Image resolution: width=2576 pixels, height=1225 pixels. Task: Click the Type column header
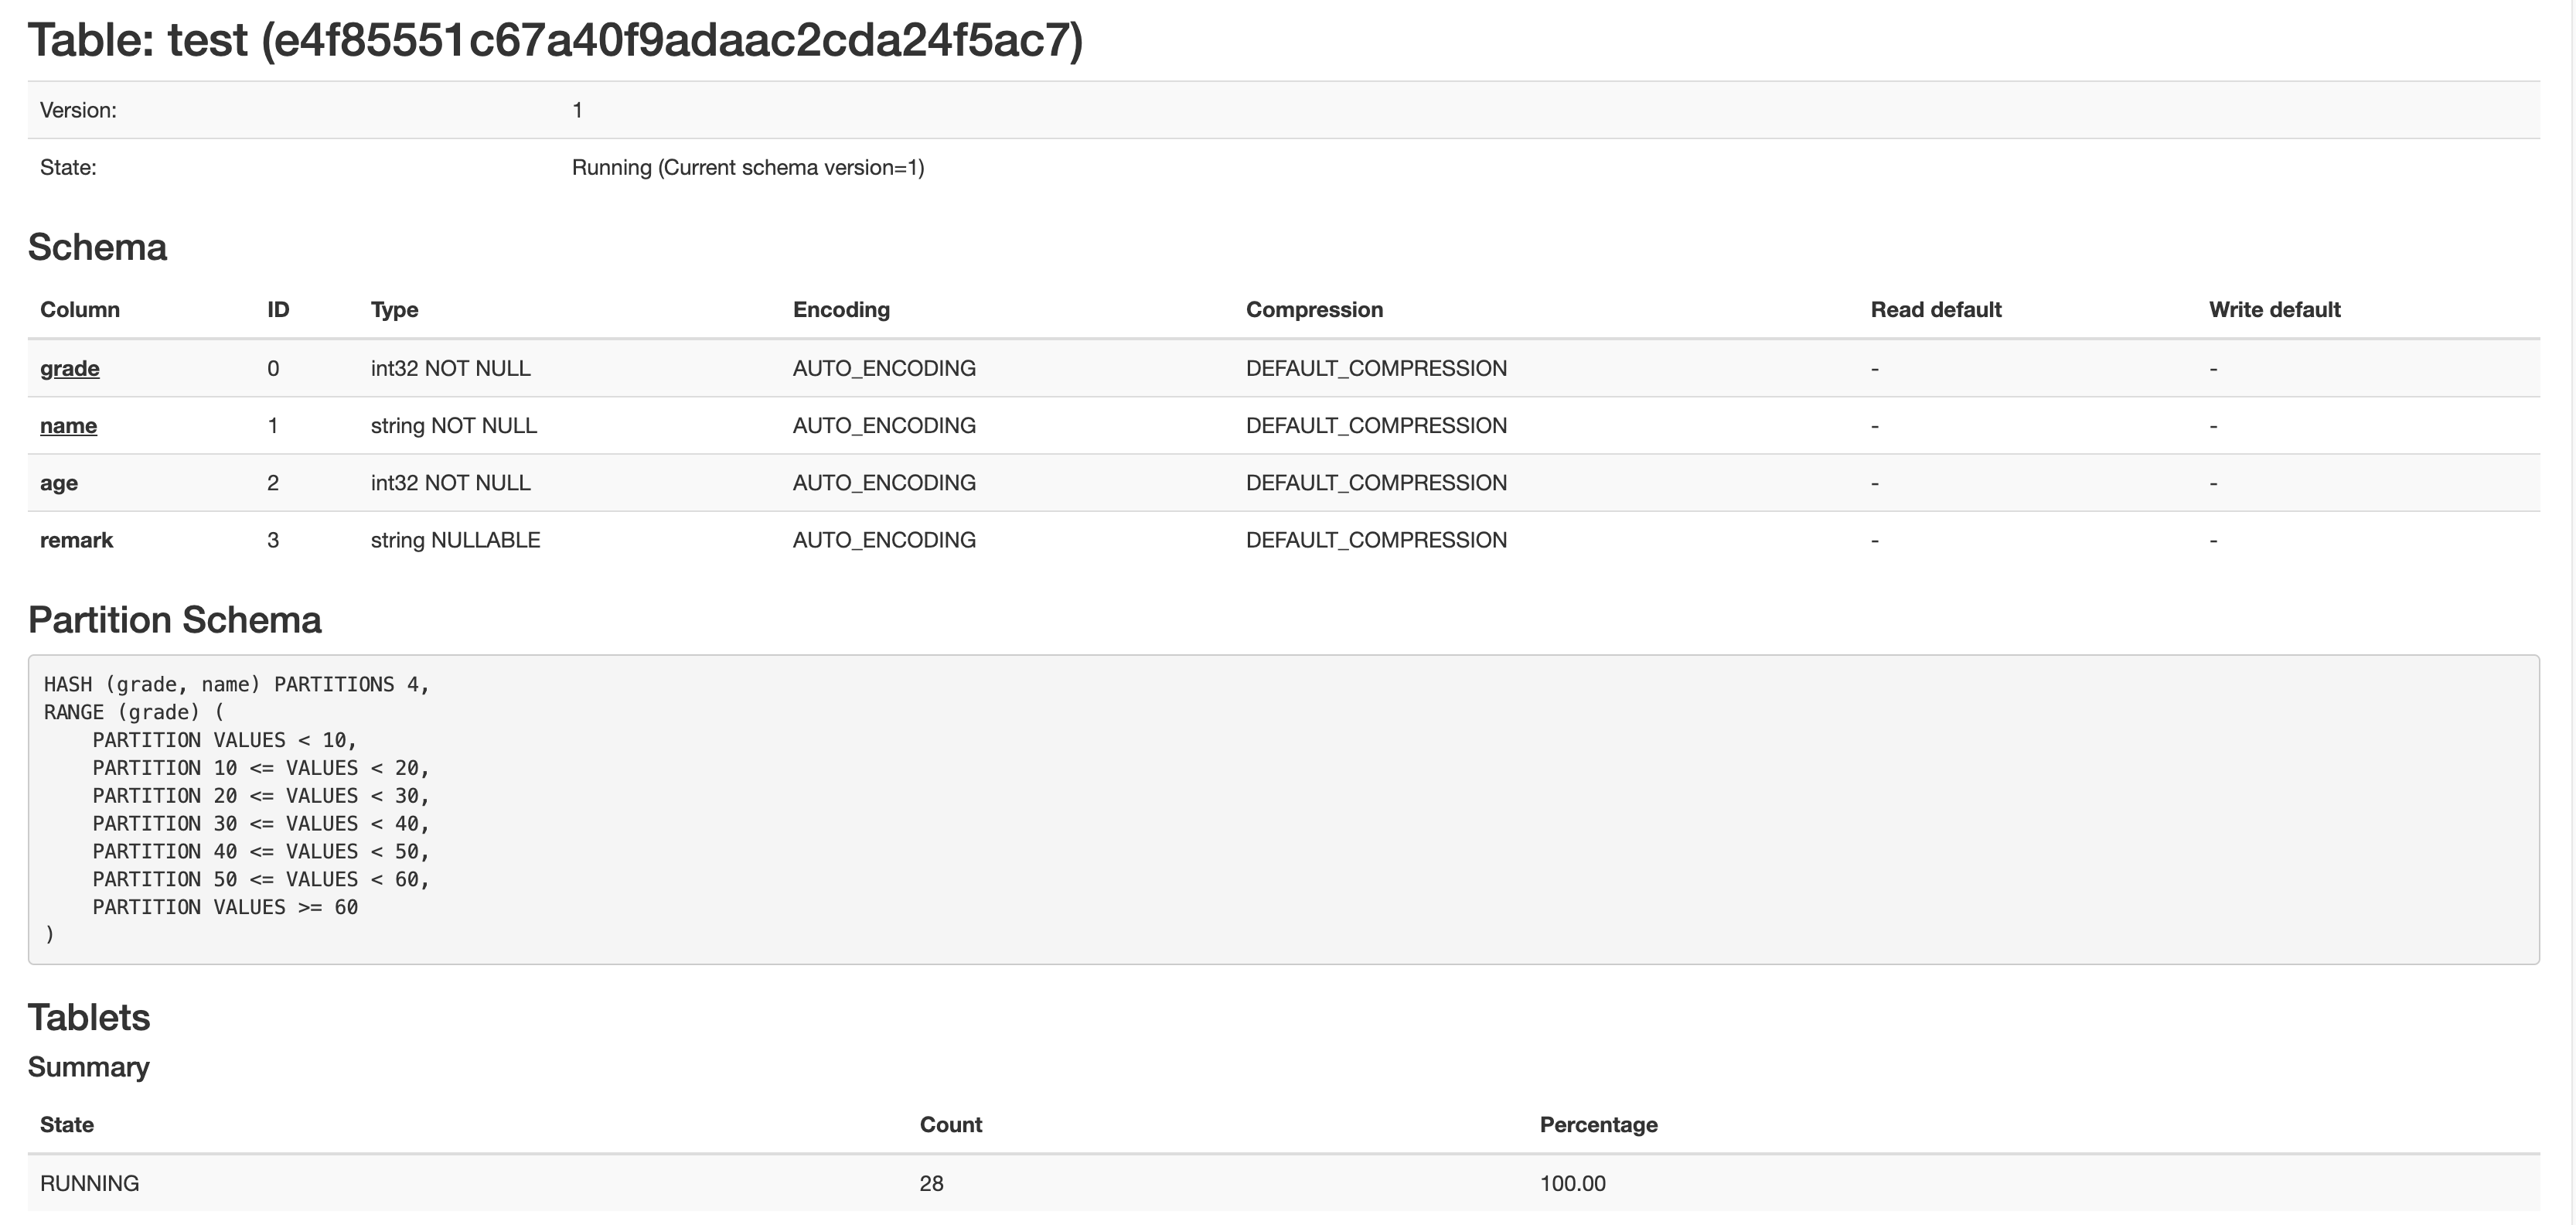pos(393,309)
